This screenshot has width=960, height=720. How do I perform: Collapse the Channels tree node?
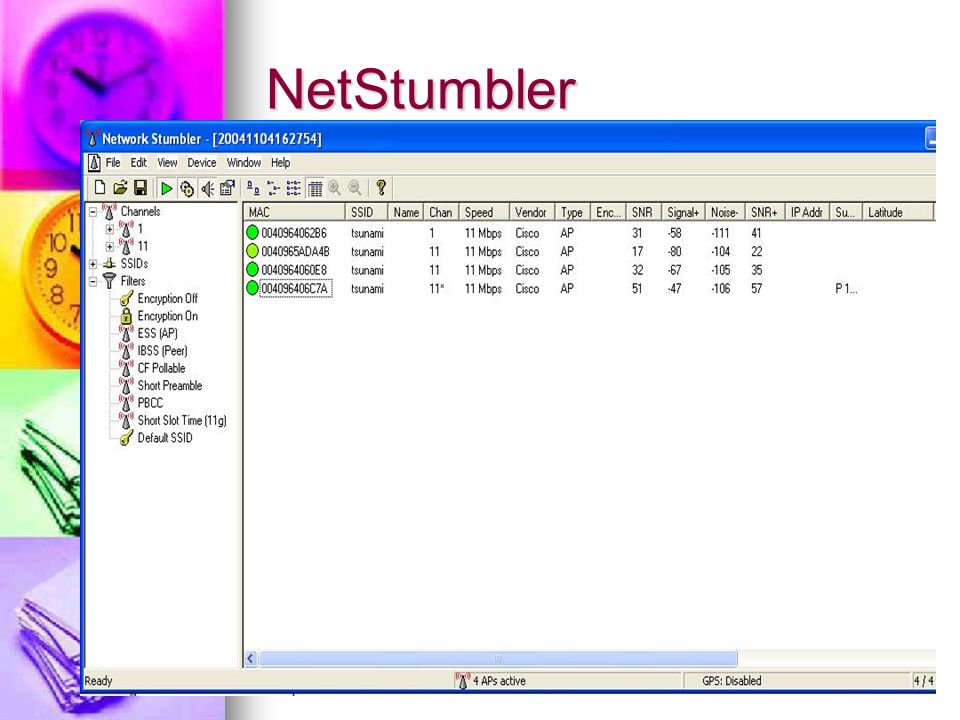click(x=92, y=212)
